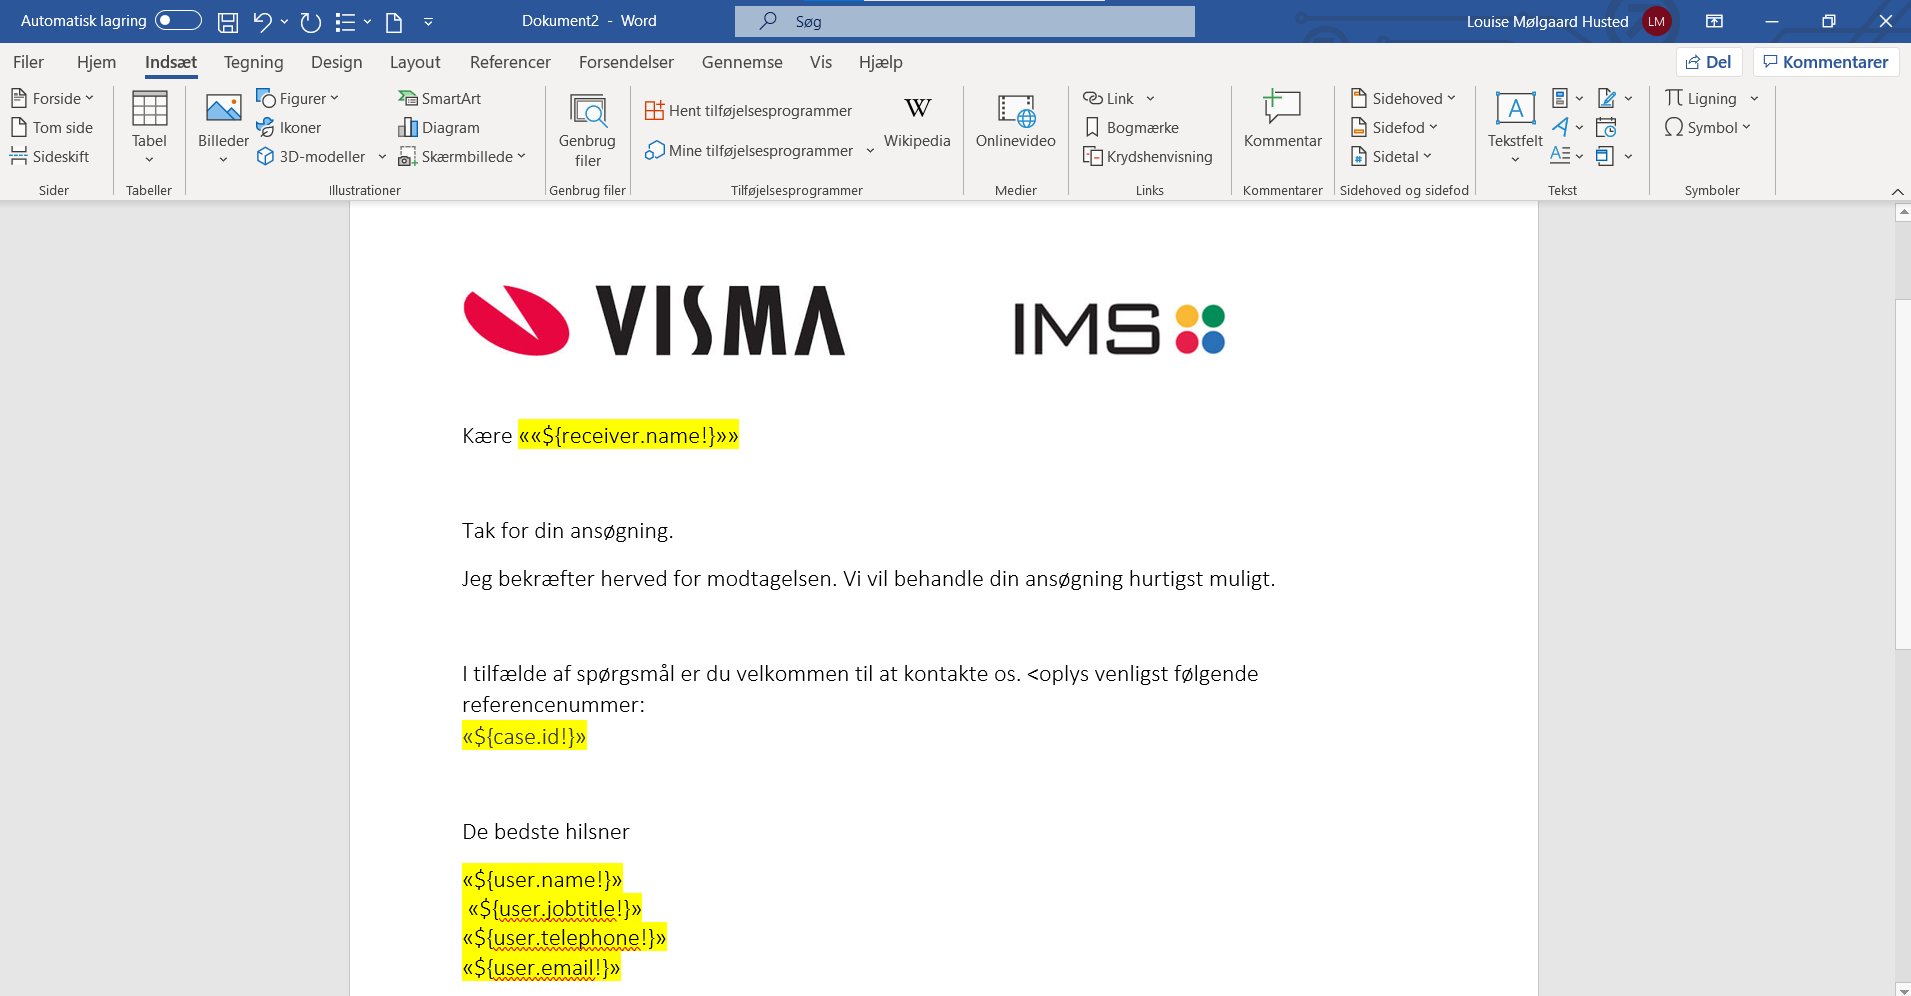Switch to the Referencer tab
This screenshot has height=996, width=1911.
pos(510,62)
